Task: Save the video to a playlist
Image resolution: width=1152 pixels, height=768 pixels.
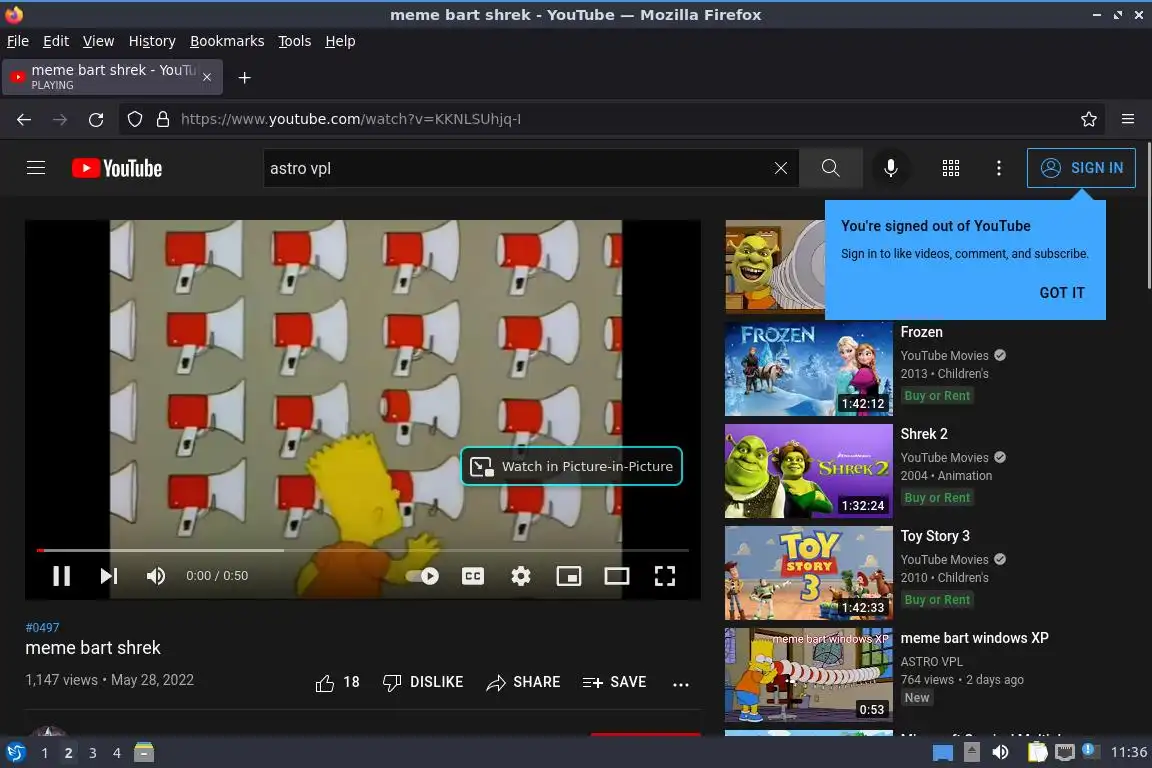Action: point(614,683)
